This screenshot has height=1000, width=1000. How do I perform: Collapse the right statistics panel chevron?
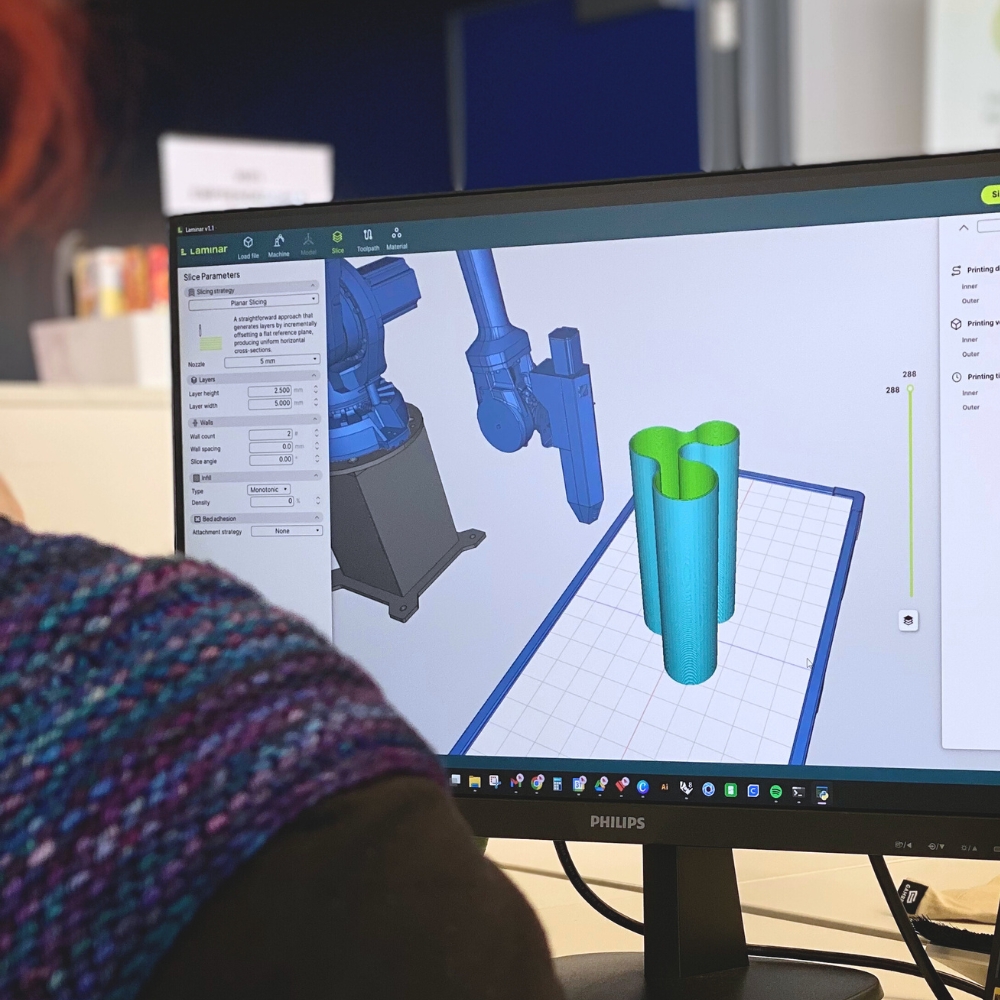(963, 228)
